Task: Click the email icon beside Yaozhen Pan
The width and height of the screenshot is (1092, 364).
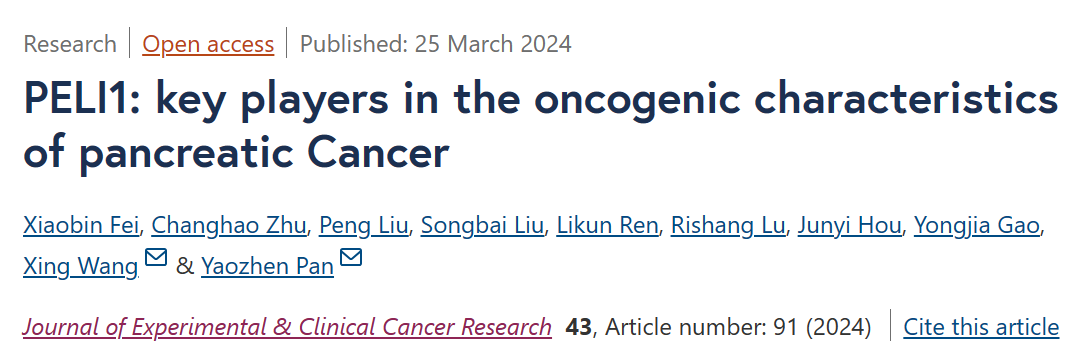Action: click(x=351, y=258)
